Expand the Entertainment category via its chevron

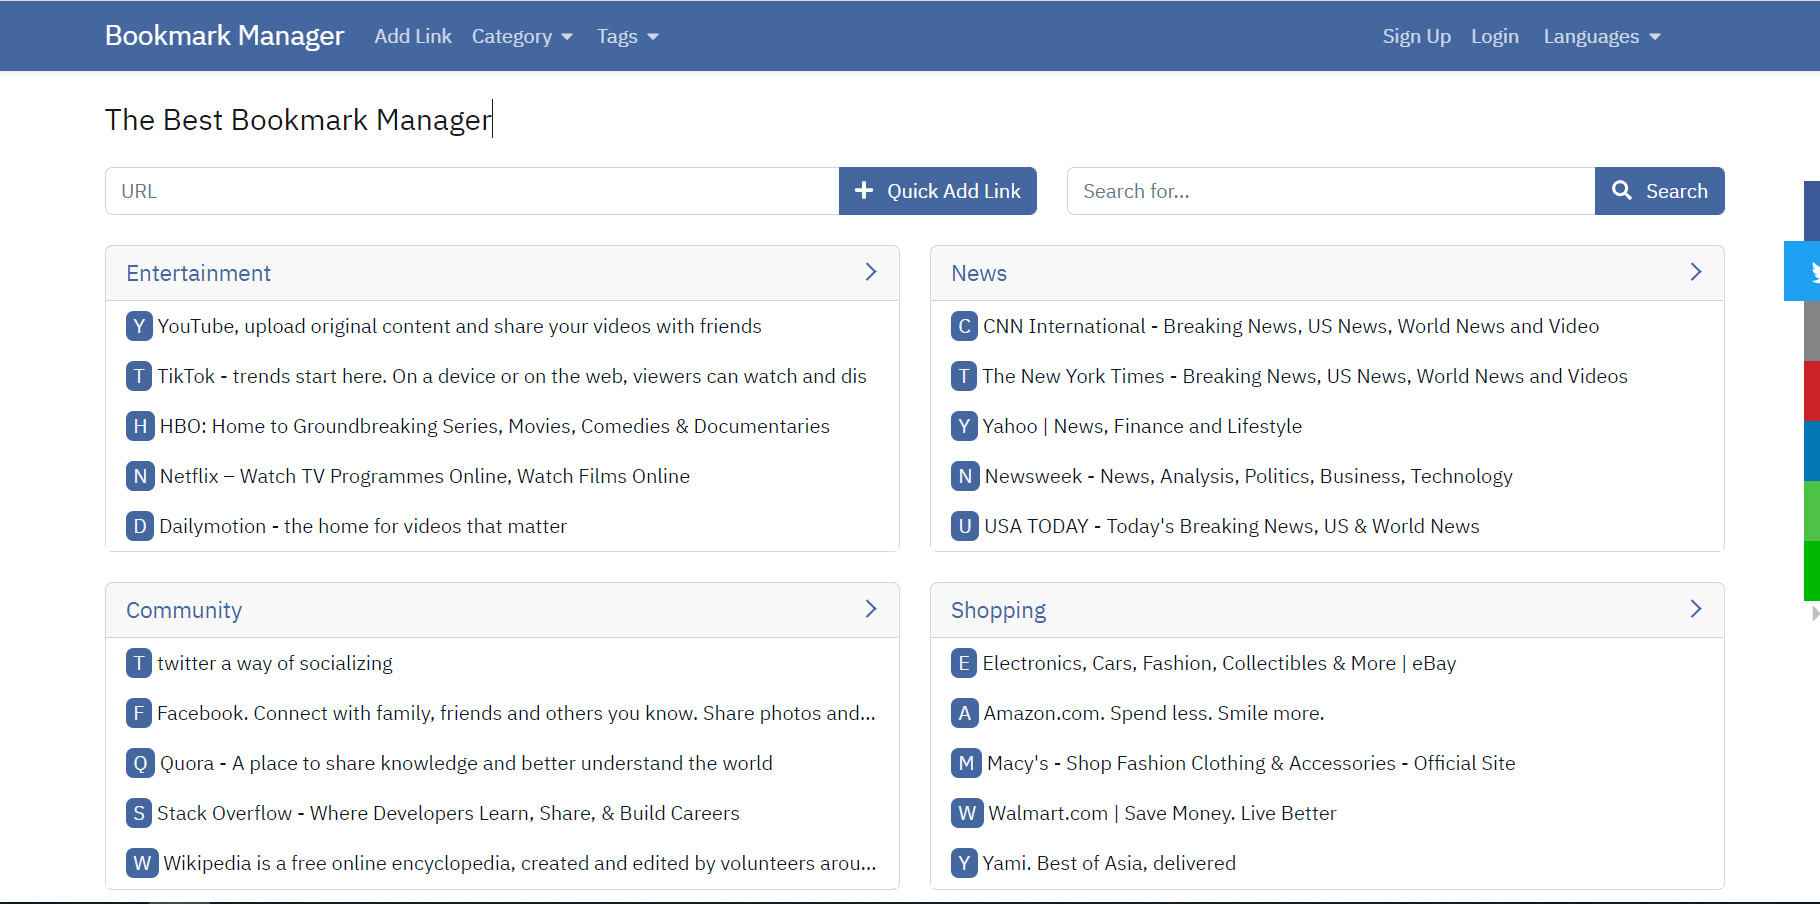pos(870,272)
